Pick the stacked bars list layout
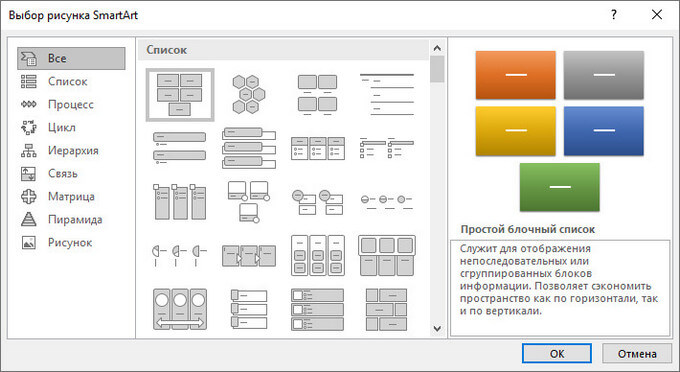This screenshot has width=680, height=372. 248,148
